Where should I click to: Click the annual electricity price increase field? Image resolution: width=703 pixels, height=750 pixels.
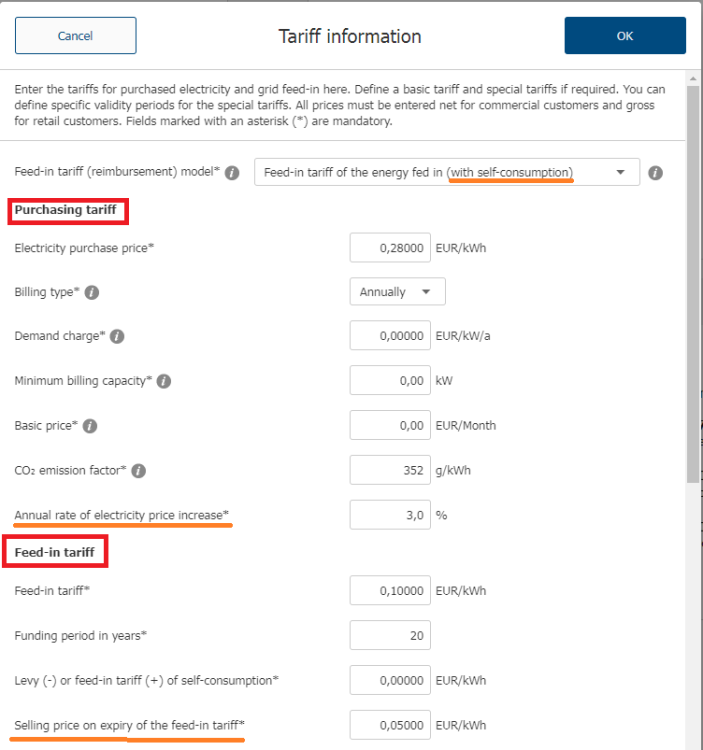click(390, 515)
